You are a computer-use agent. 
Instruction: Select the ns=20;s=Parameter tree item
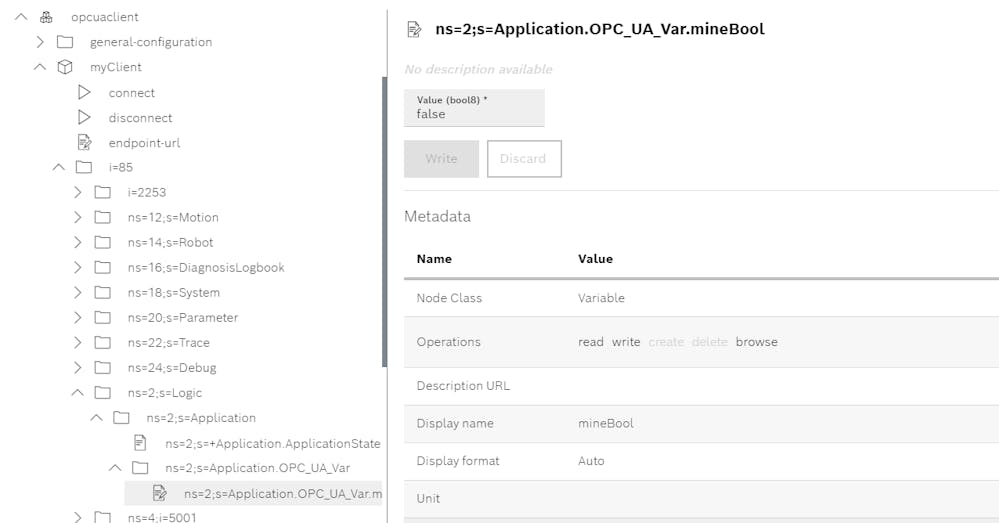click(183, 317)
